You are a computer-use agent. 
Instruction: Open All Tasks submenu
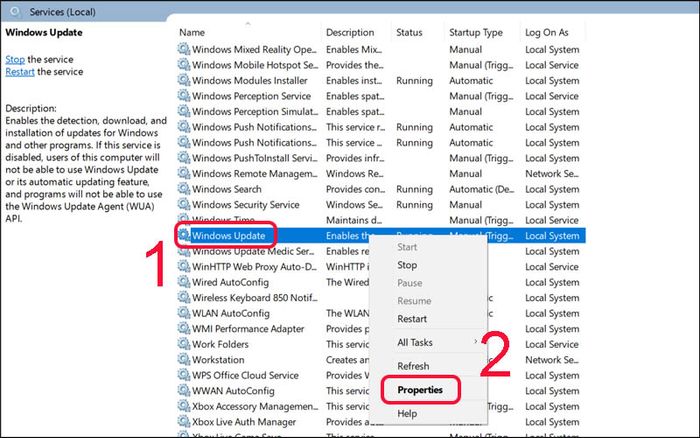[x=415, y=342]
